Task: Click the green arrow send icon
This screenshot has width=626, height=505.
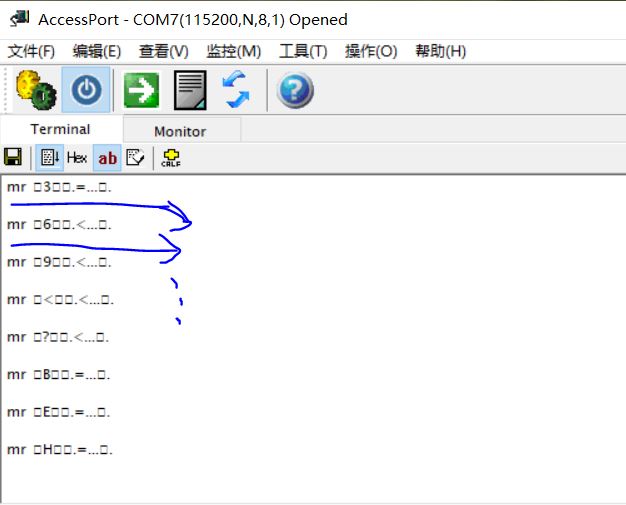Action: (141, 91)
